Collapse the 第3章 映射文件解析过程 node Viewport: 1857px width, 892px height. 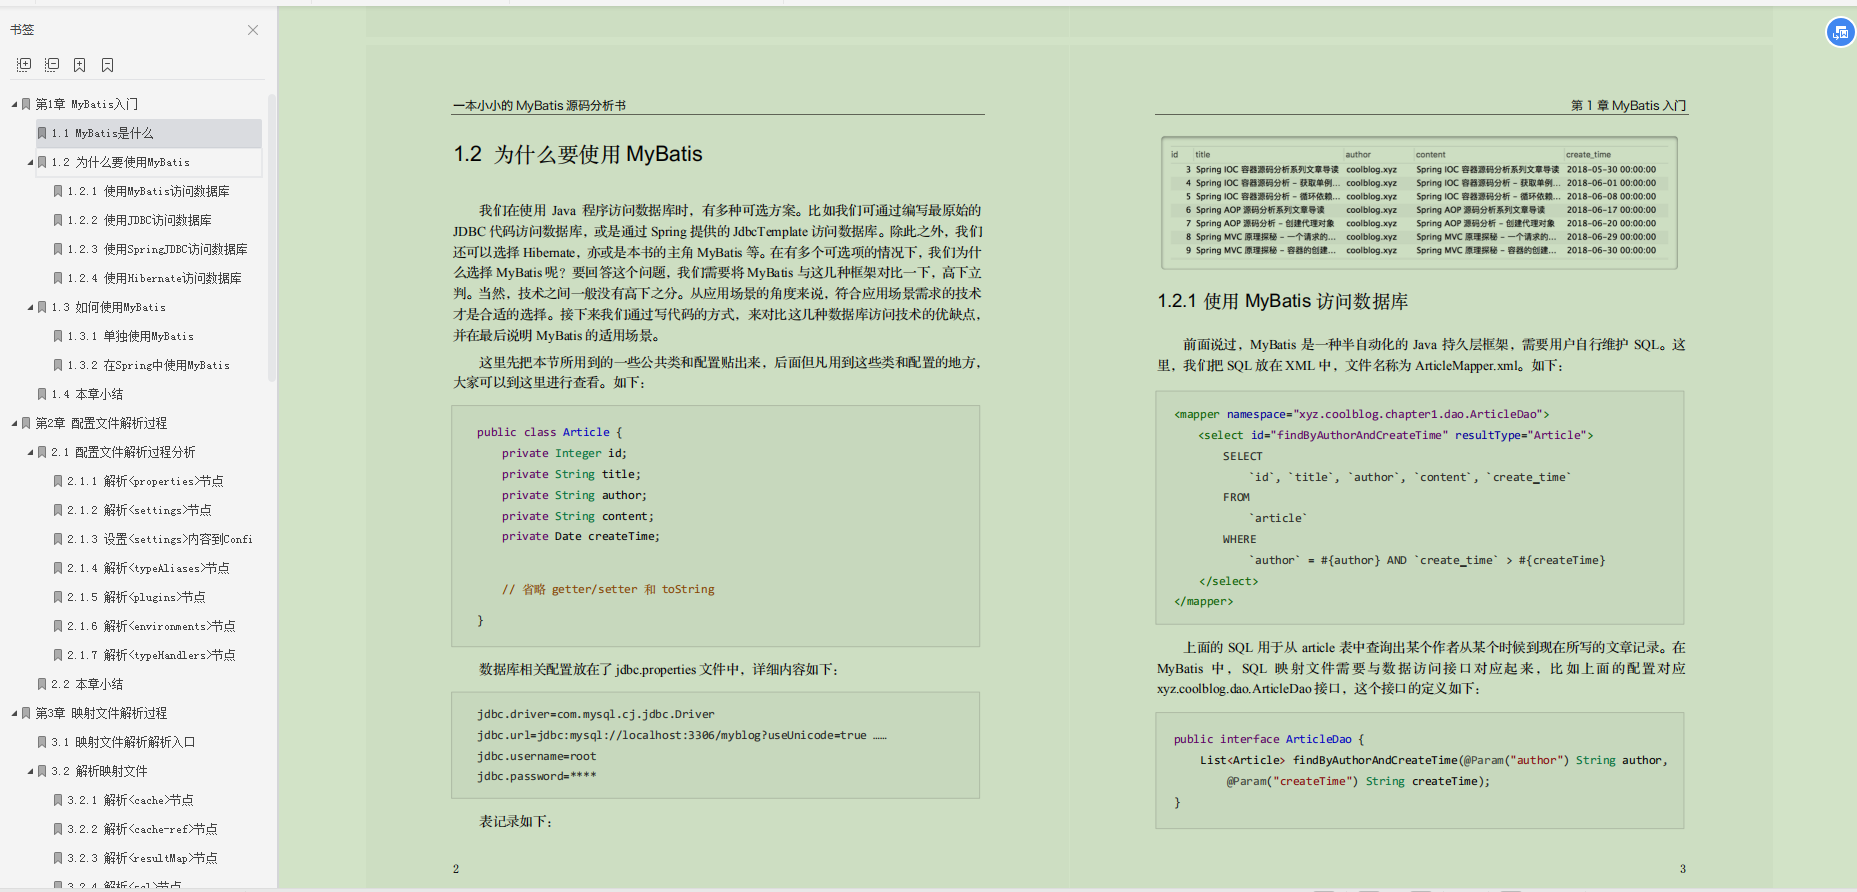point(14,713)
